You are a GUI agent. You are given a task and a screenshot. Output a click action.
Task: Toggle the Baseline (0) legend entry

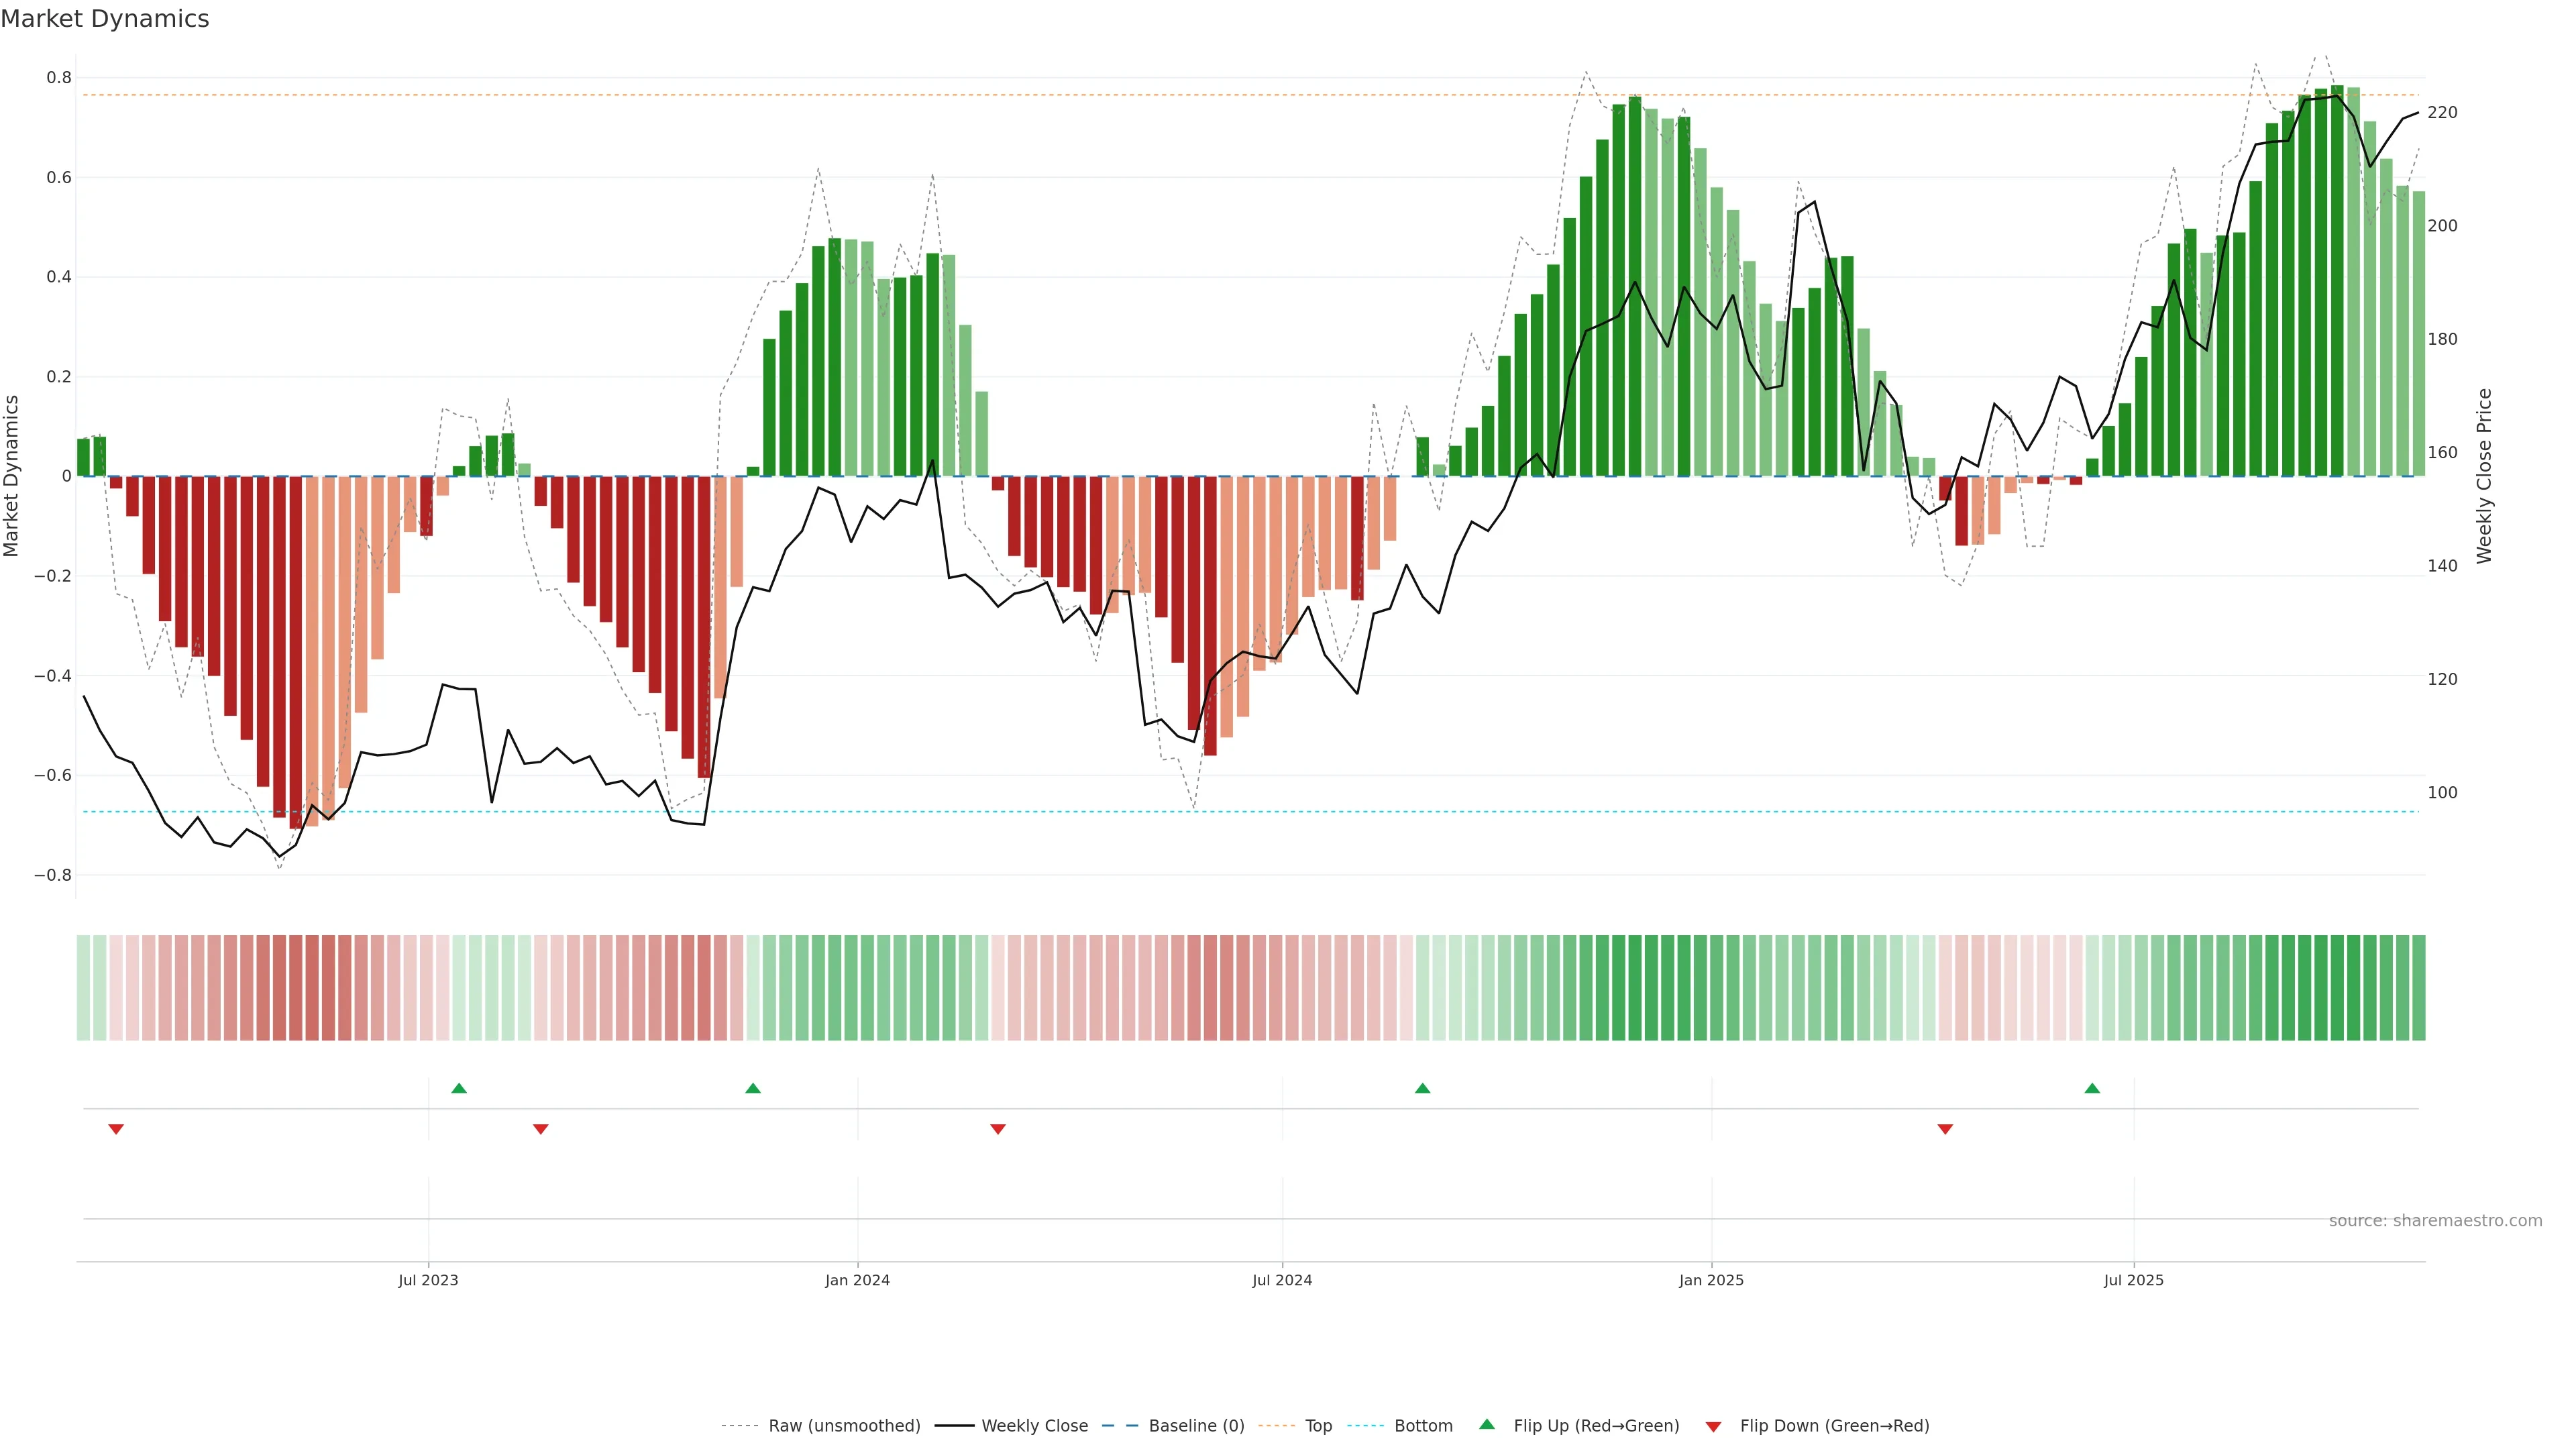(1196, 1426)
